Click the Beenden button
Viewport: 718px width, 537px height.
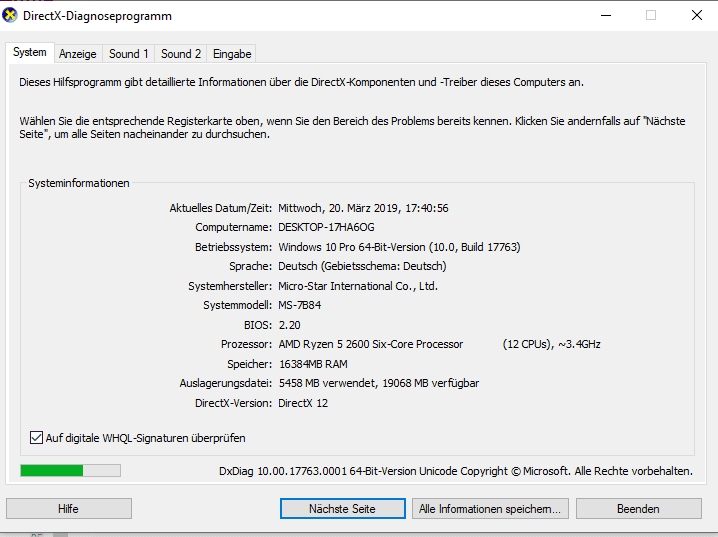638,509
